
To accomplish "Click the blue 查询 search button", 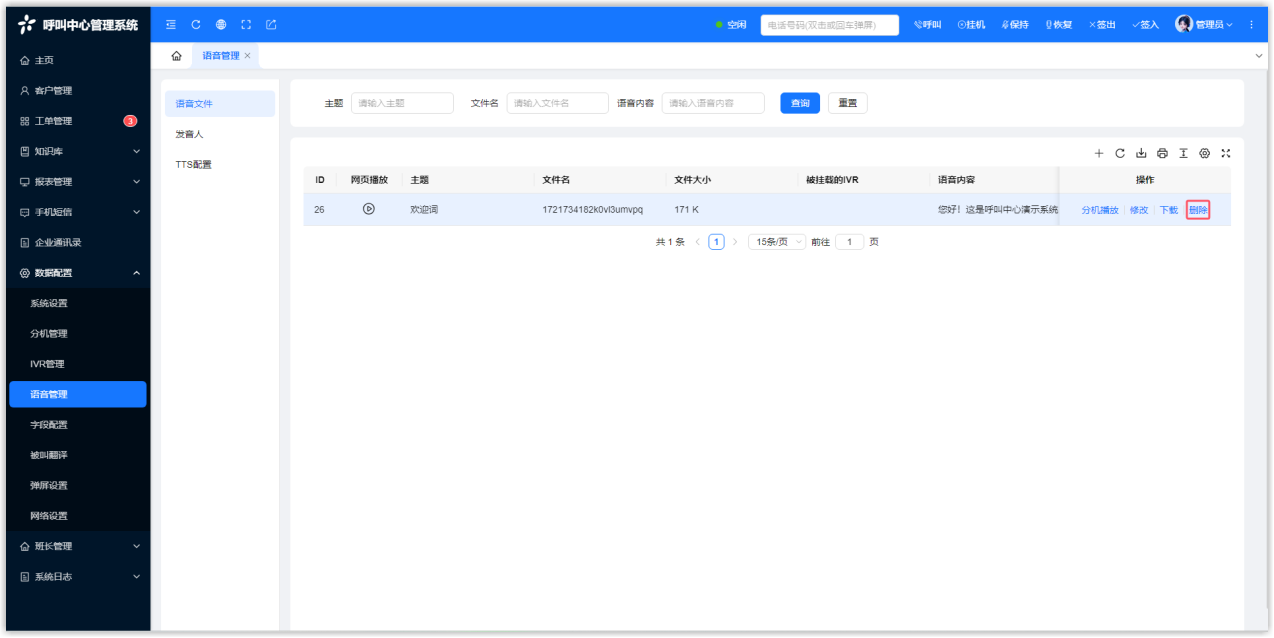I will (x=799, y=103).
